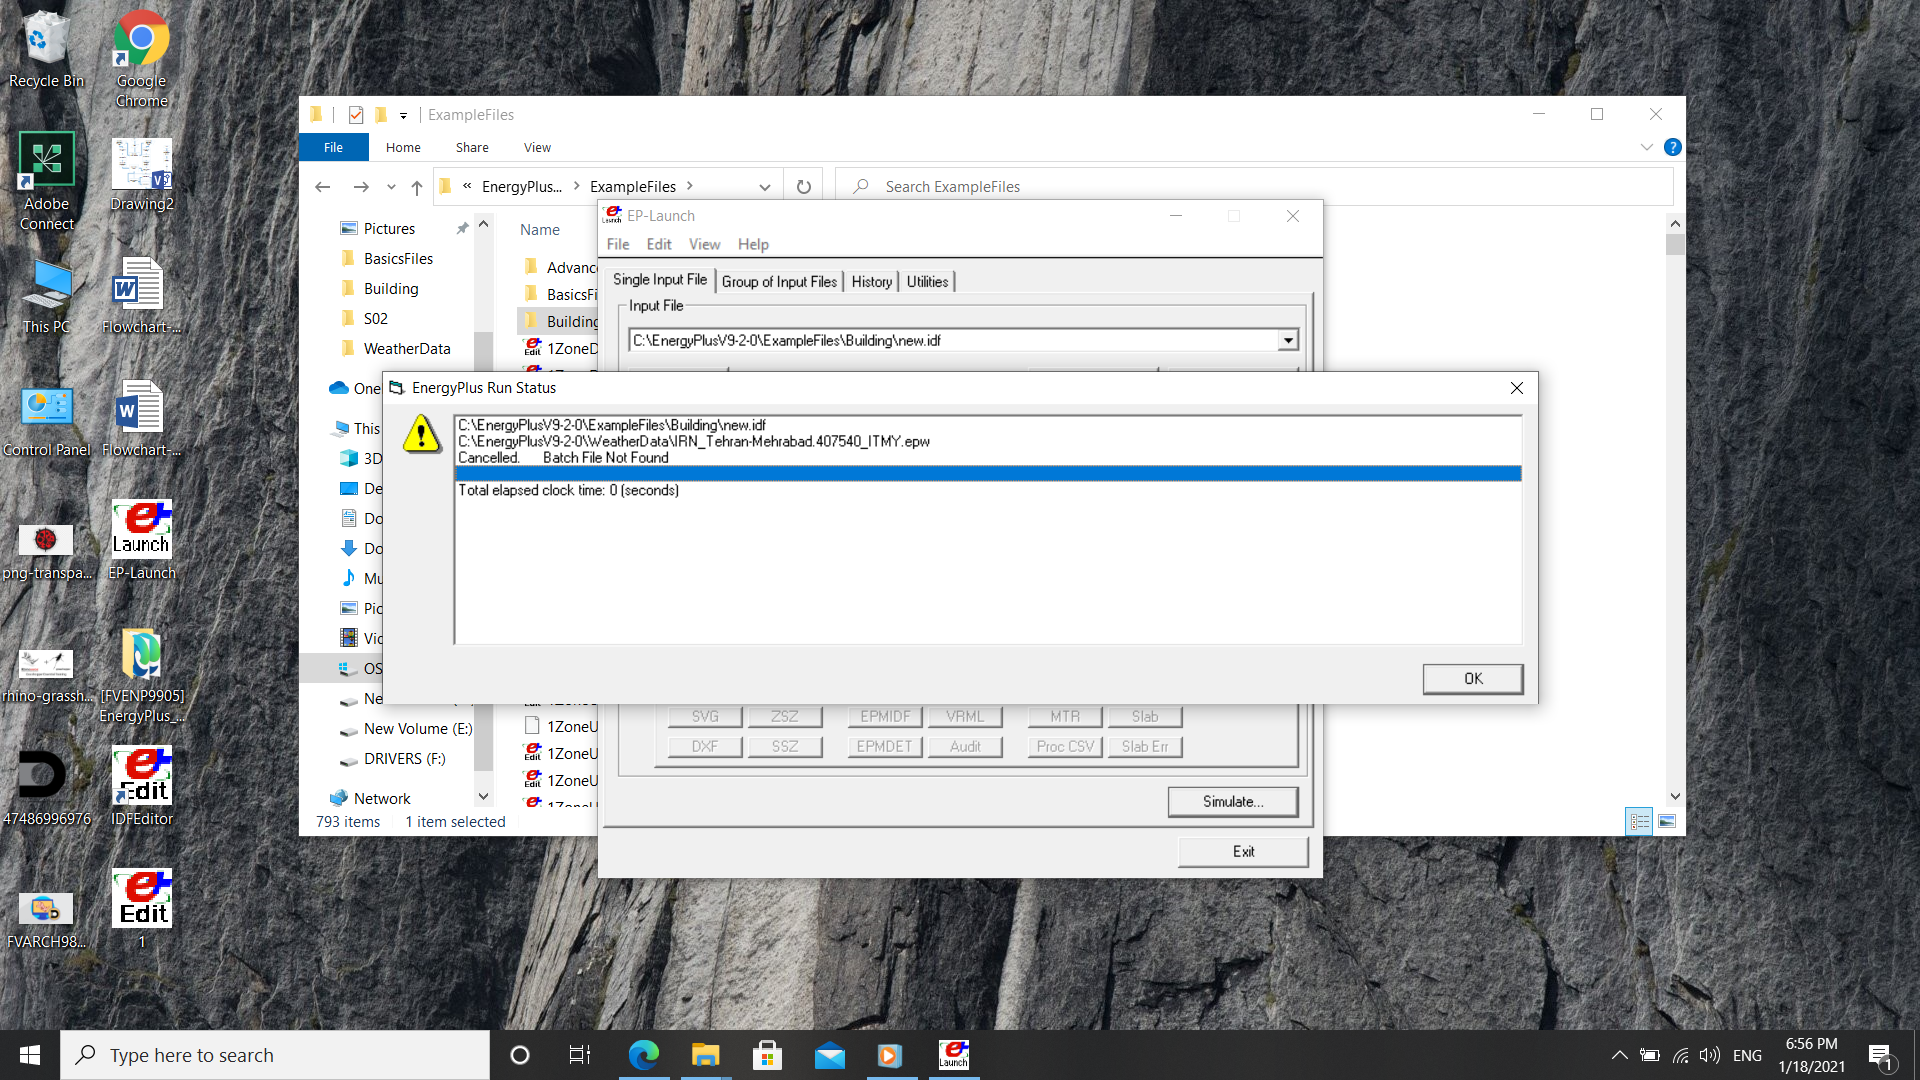This screenshot has width=1920, height=1080.
Task: Open Google Chrome desktop shortcut
Action: pyautogui.click(x=141, y=58)
